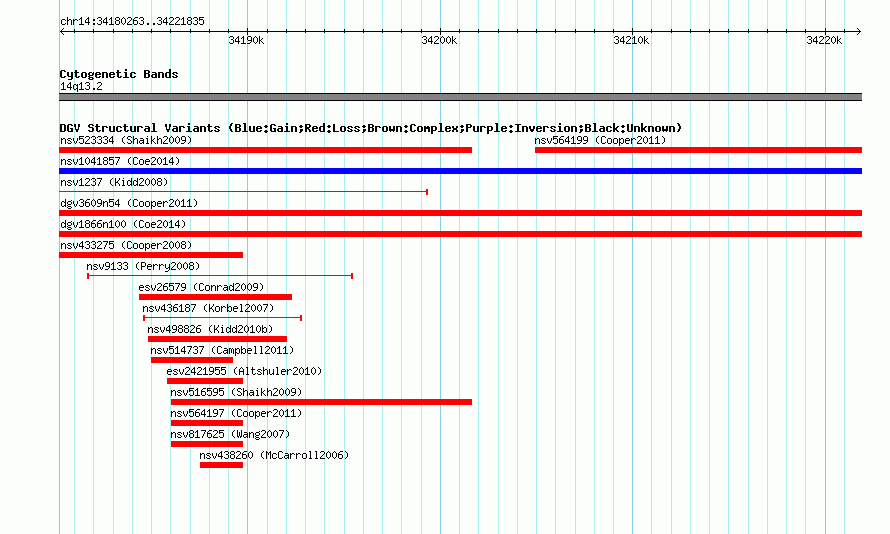The image size is (890, 534).
Task: Click the red bar under nsv523334
Action: click(x=266, y=150)
